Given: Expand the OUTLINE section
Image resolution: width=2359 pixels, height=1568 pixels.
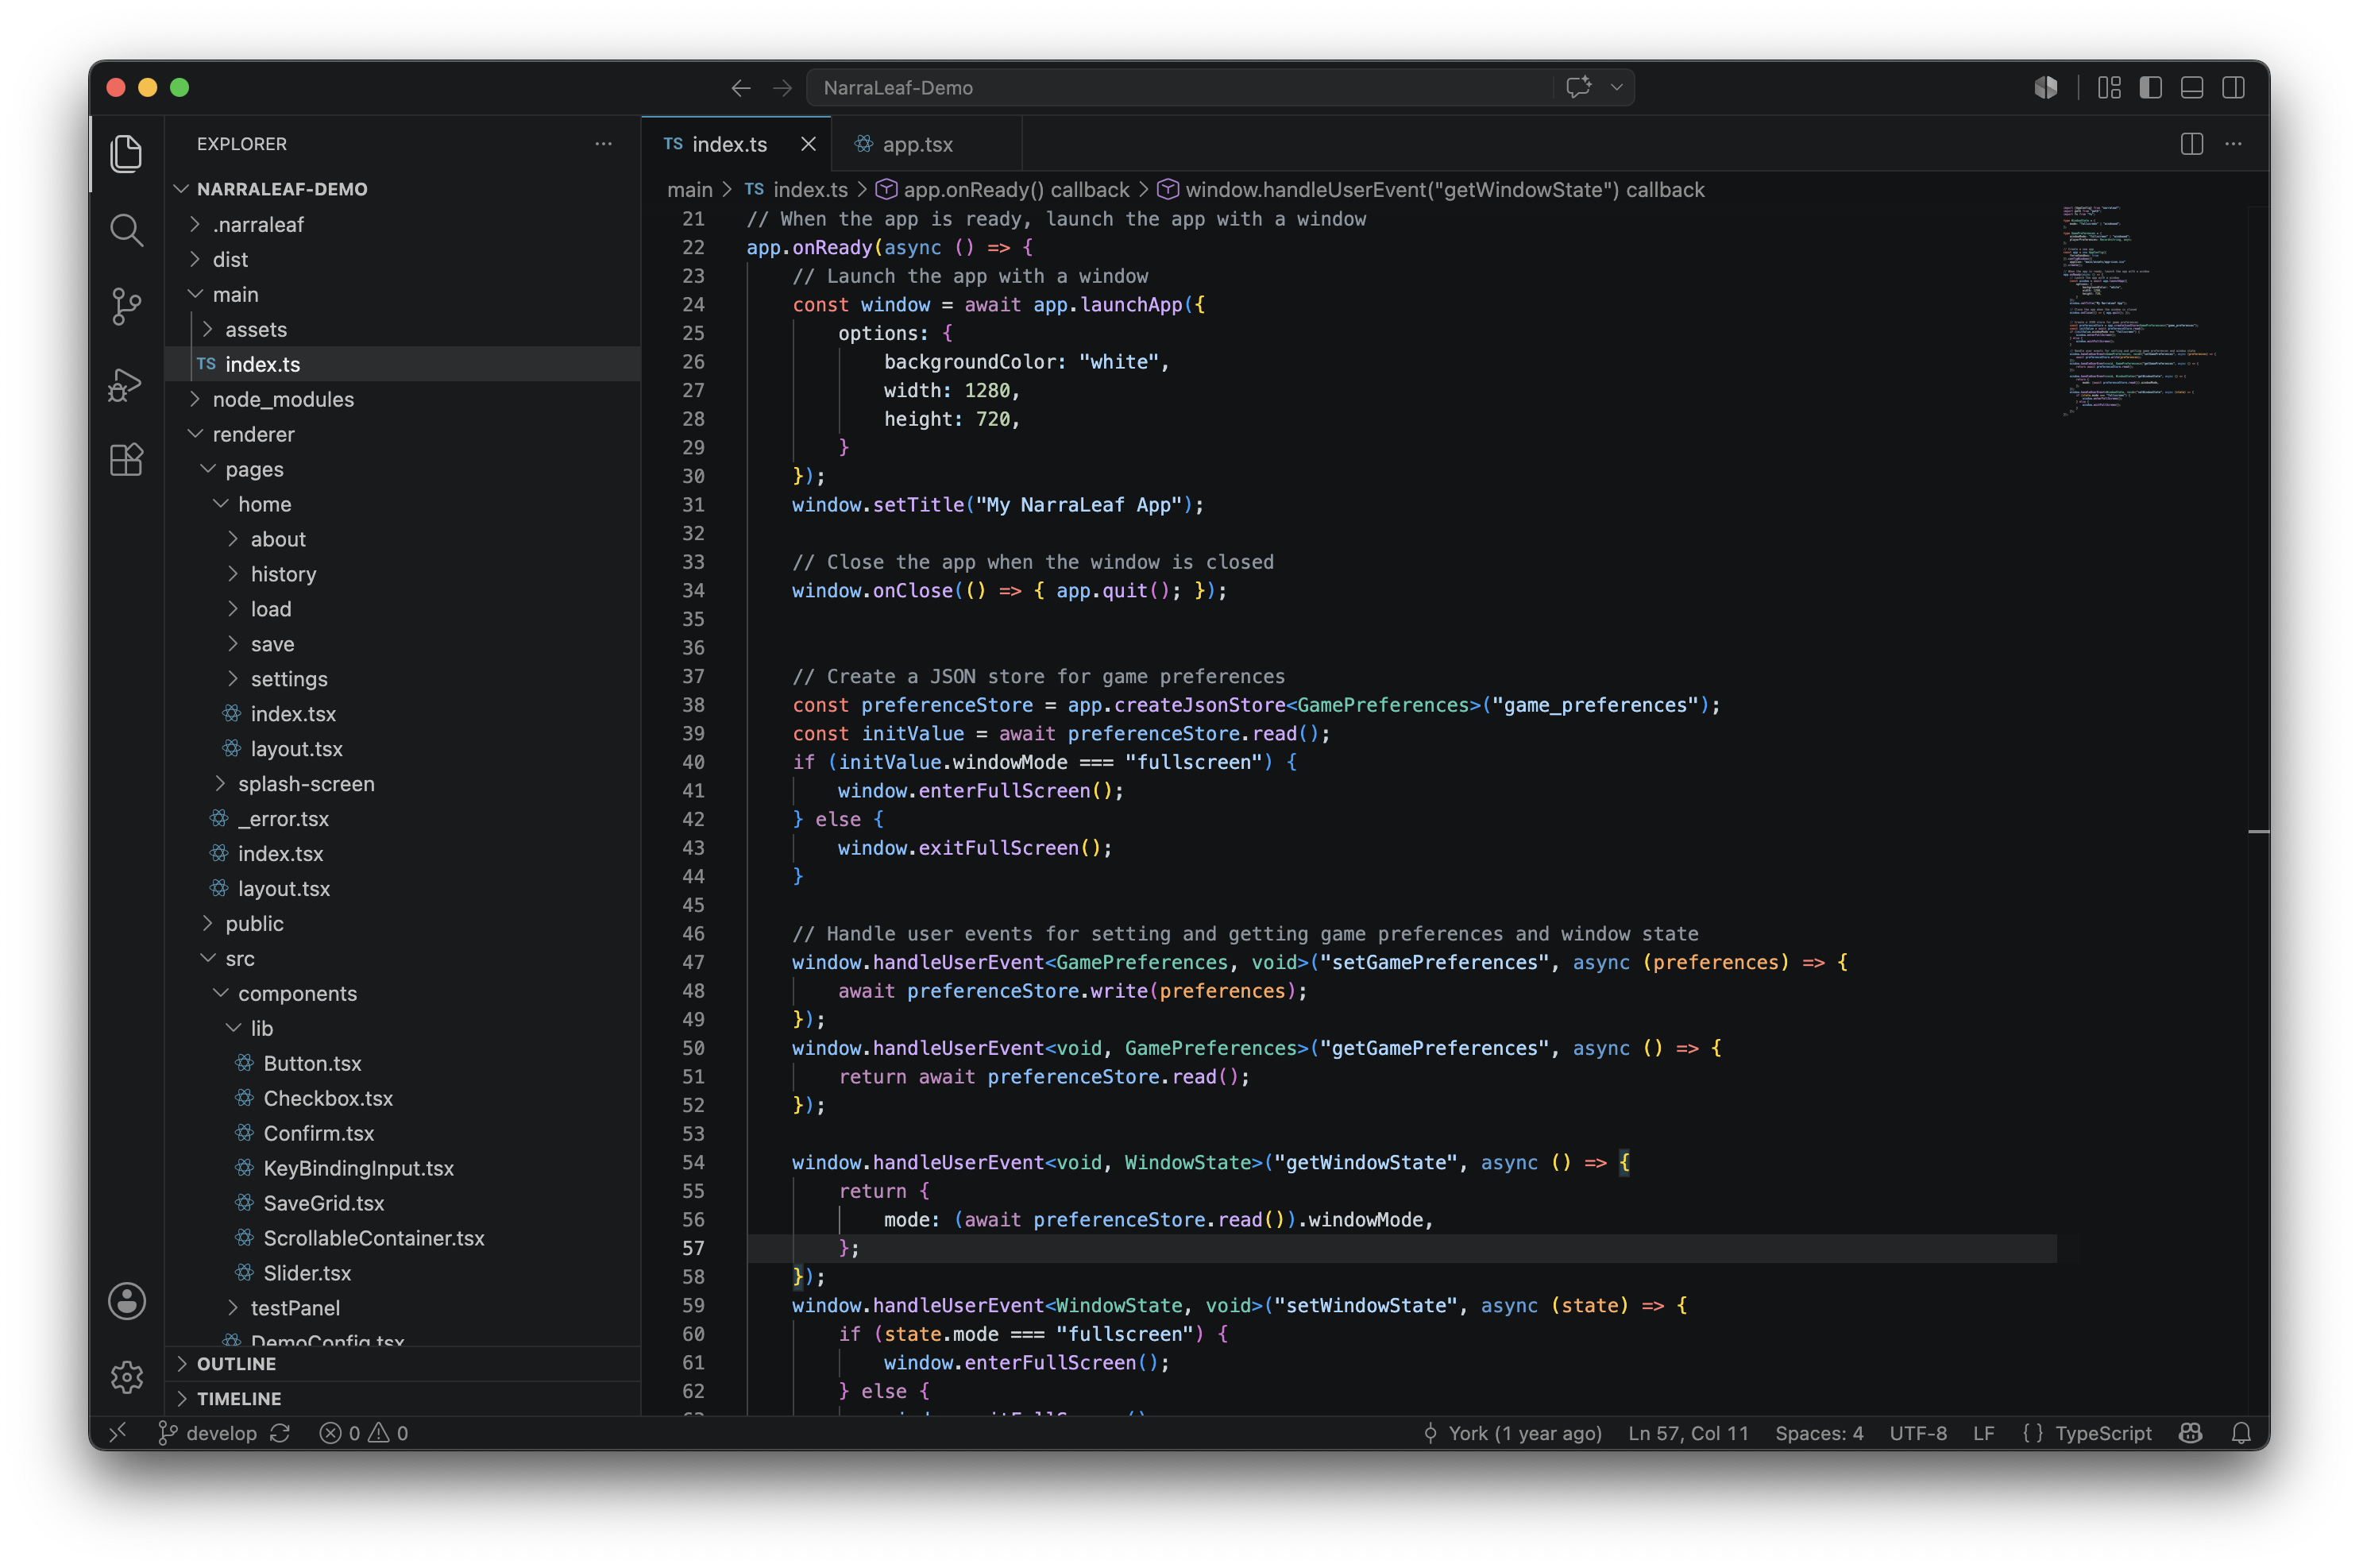Looking at the screenshot, I should 403,1363.
